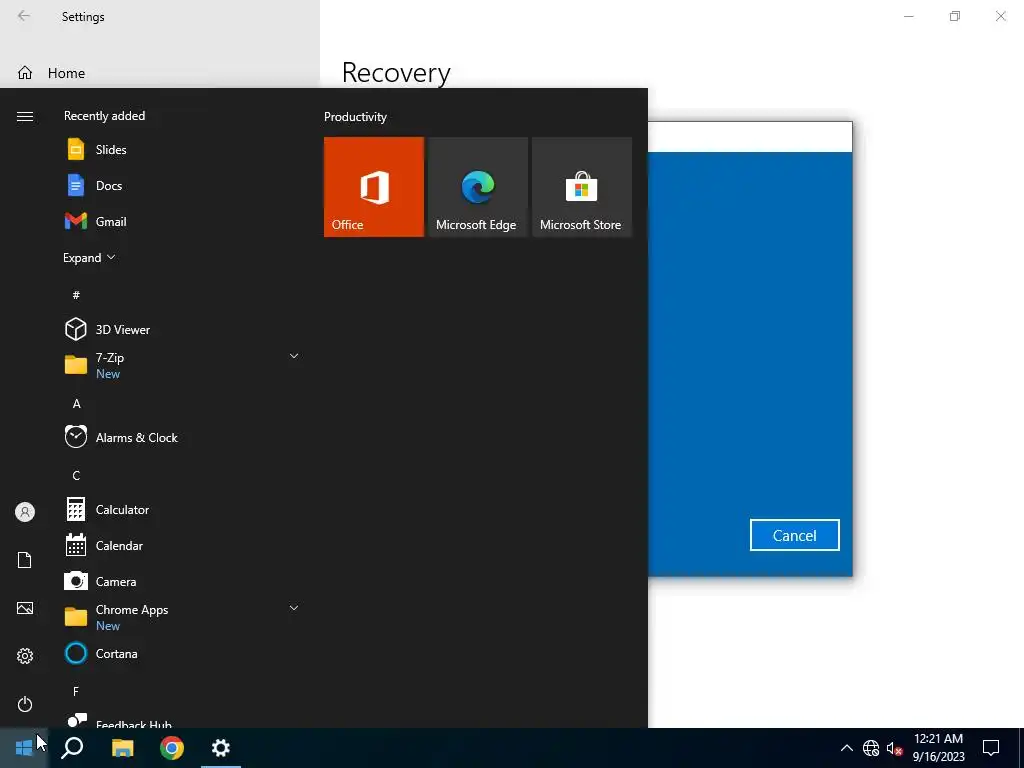
Task: Click Settings back arrow
Action: pos(24,16)
